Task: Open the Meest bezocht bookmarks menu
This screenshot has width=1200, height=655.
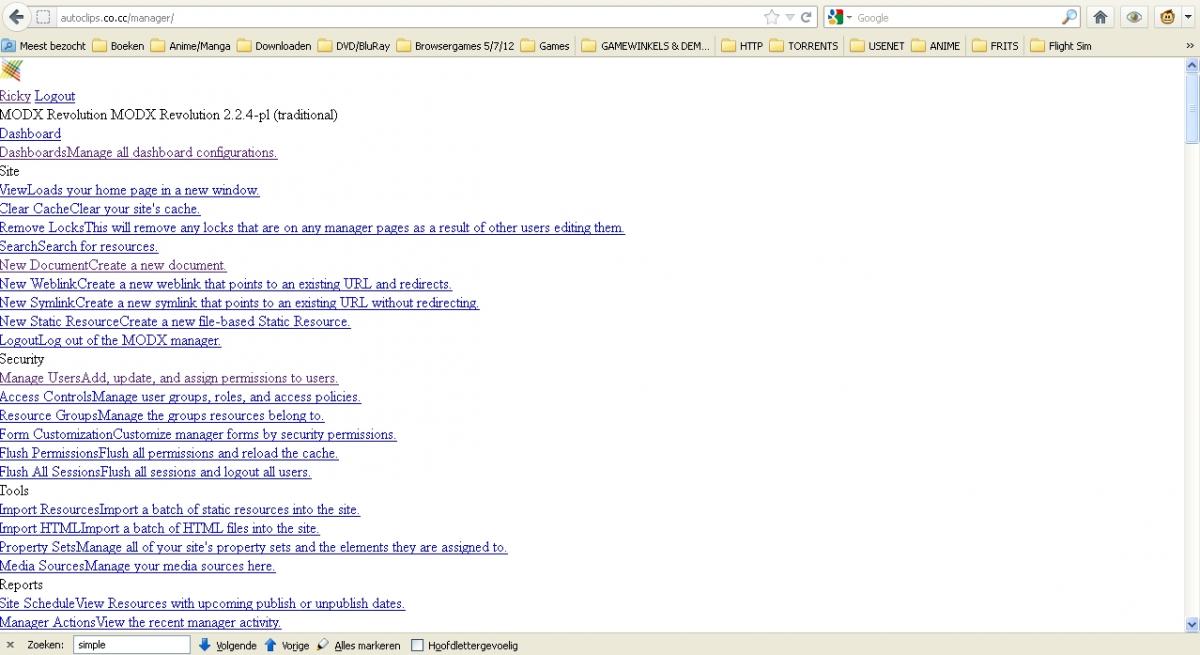Action: tap(45, 46)
